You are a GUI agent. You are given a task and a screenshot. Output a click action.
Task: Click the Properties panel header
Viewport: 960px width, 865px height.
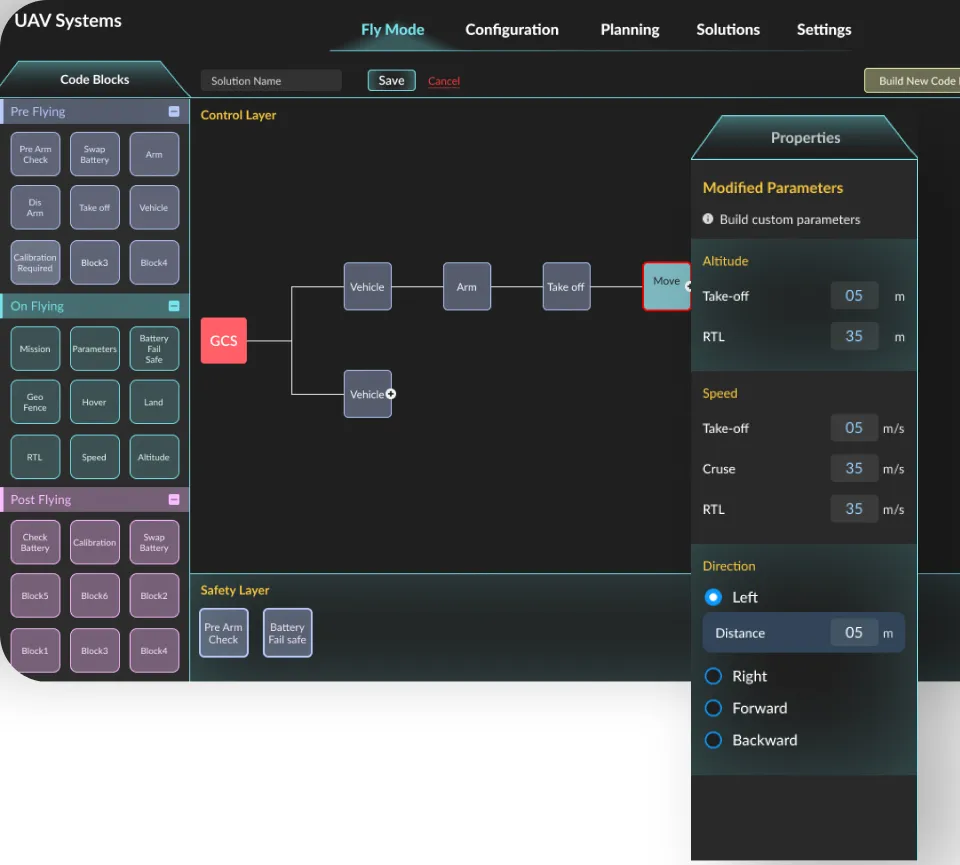tap(804, 138)
